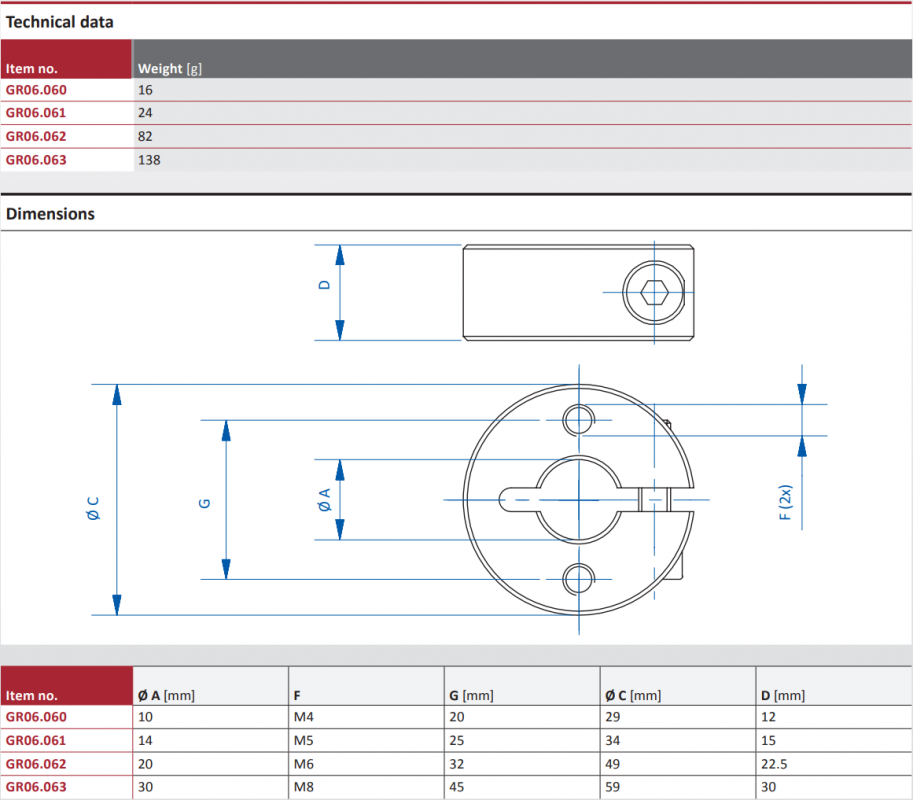Select thread size M4 for GR06.060
Screen dimensions: 913x800
pos(303,717)
